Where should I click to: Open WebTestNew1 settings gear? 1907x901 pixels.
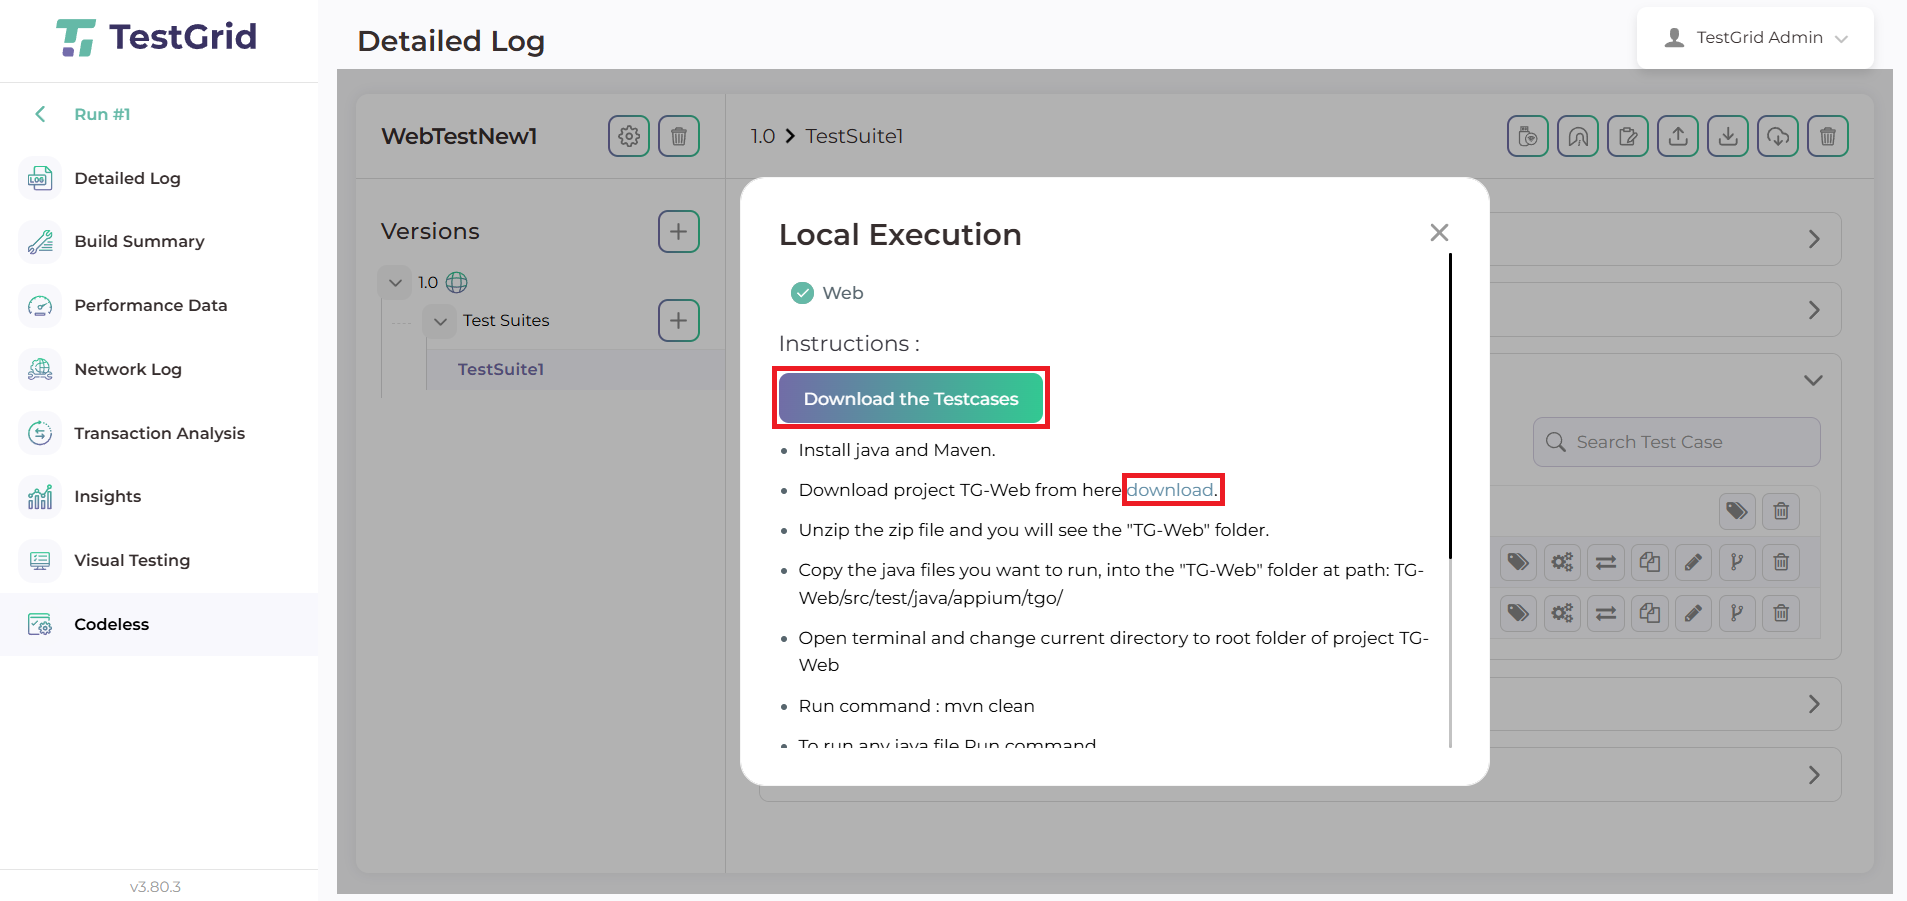point(629,136)
